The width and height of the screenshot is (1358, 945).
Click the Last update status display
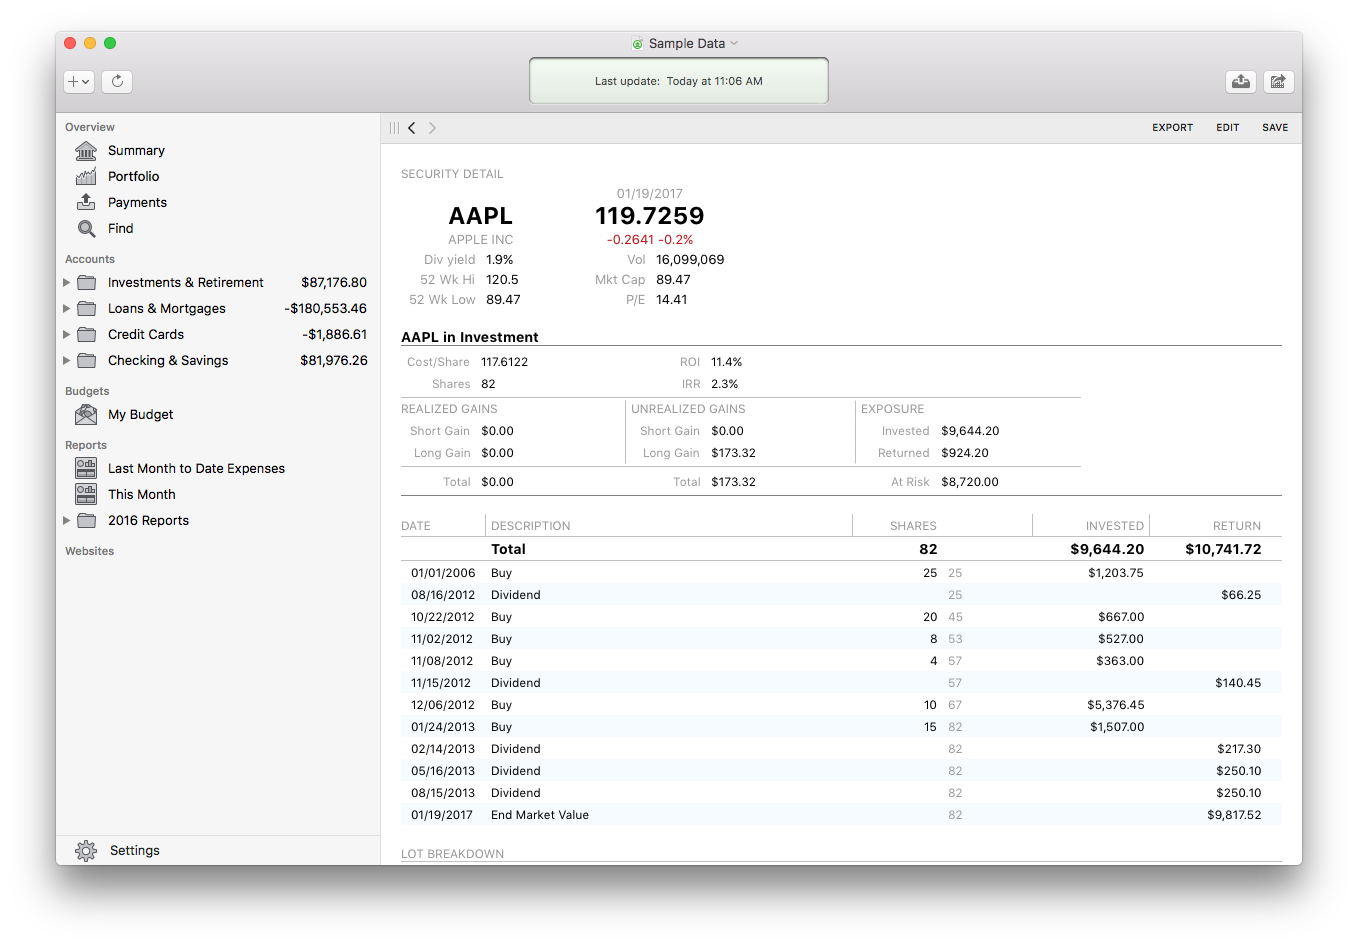click(x=679, y=81)
